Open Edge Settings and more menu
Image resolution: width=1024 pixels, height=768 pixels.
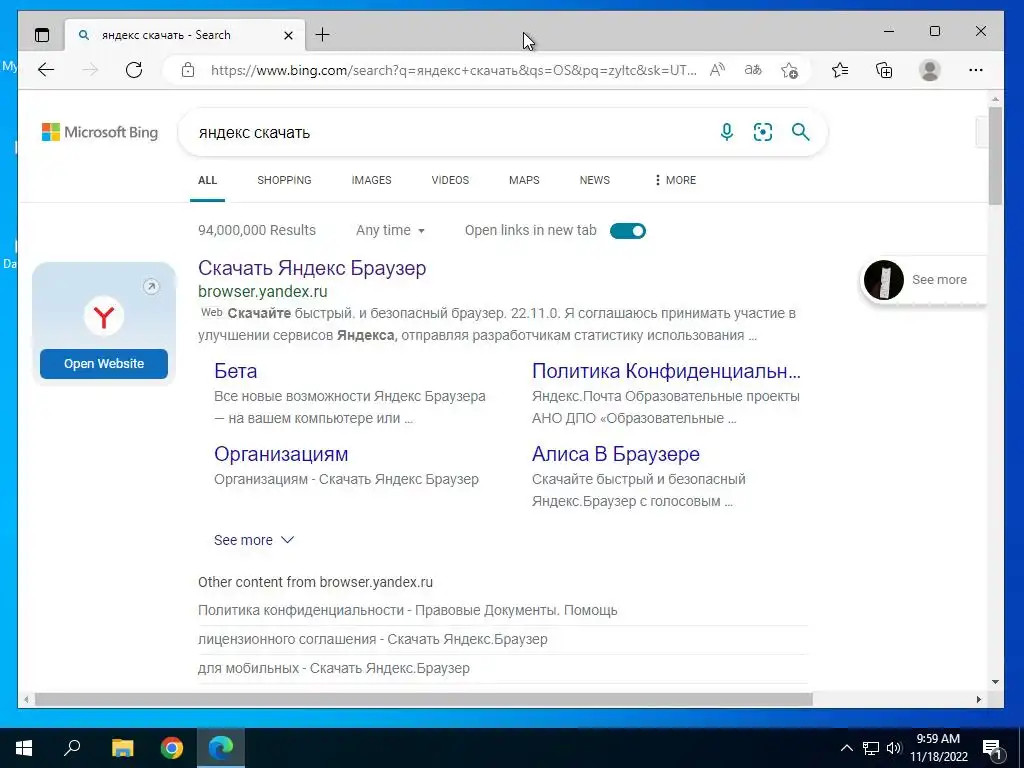coord(976,70)
